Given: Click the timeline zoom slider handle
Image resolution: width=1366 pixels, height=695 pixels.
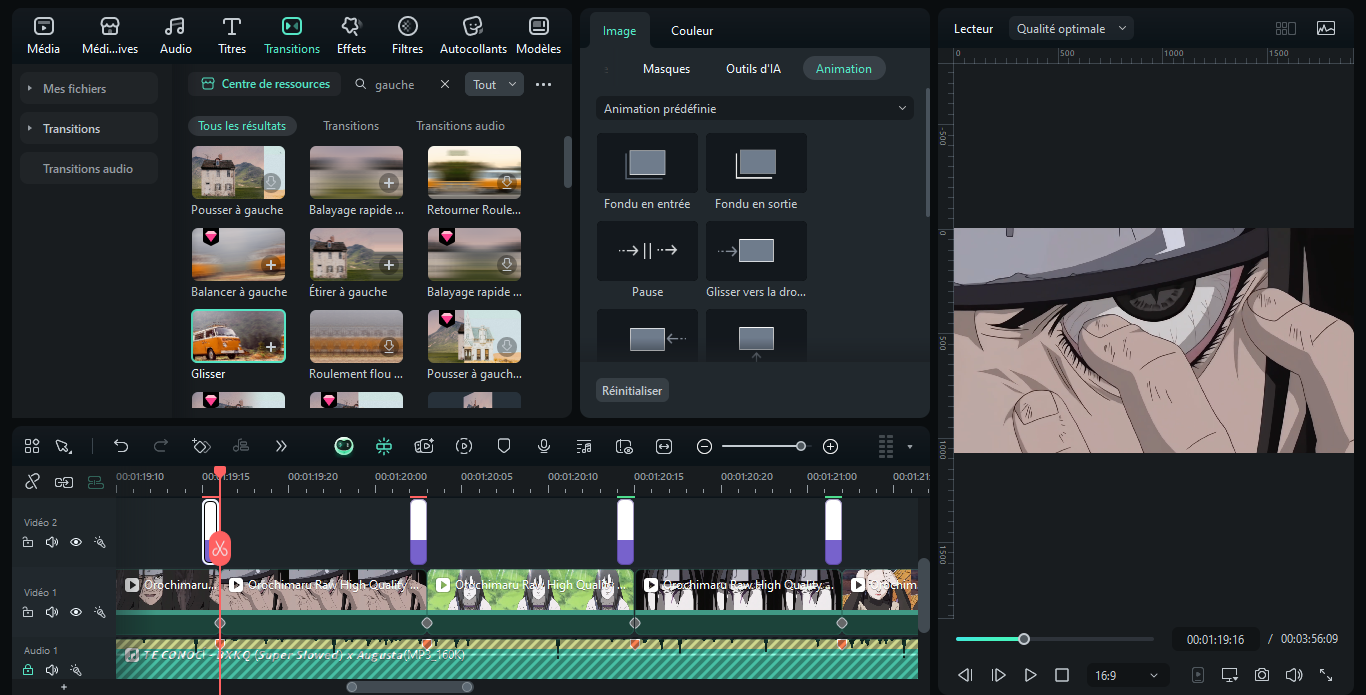Looking at the screenshot, I should pyautogui.click(x=801, y=446).
